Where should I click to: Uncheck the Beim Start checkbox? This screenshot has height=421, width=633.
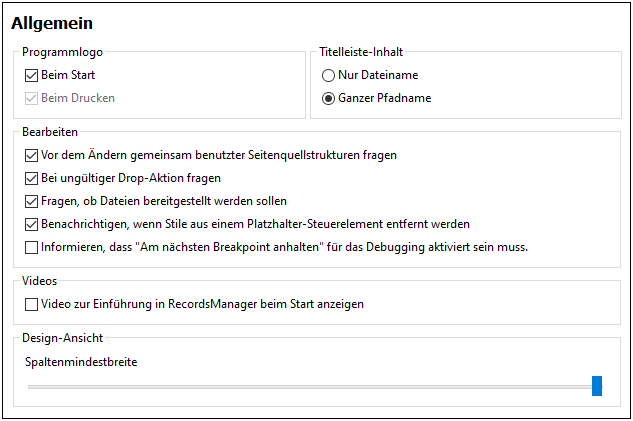(x=32, y=75)
